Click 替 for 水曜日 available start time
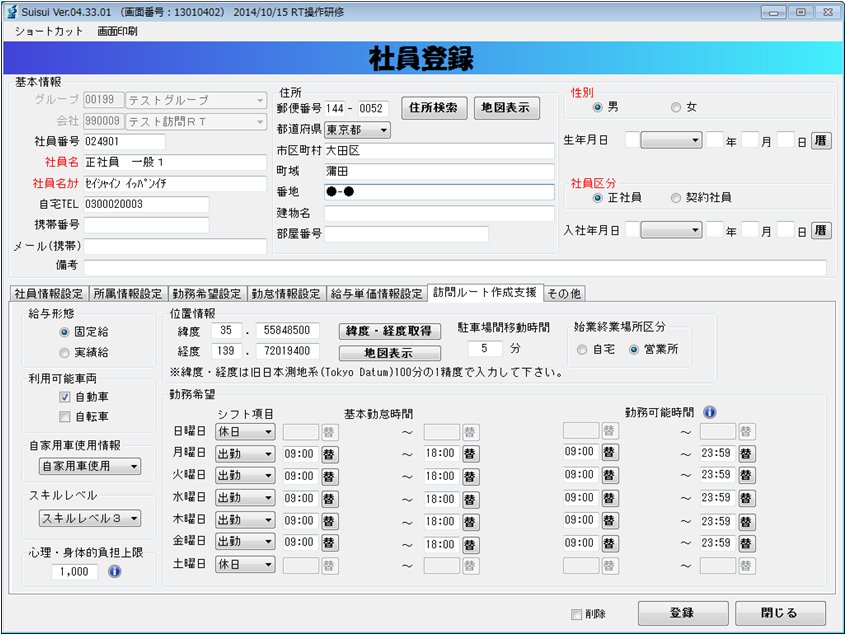 tap(609, 498)
